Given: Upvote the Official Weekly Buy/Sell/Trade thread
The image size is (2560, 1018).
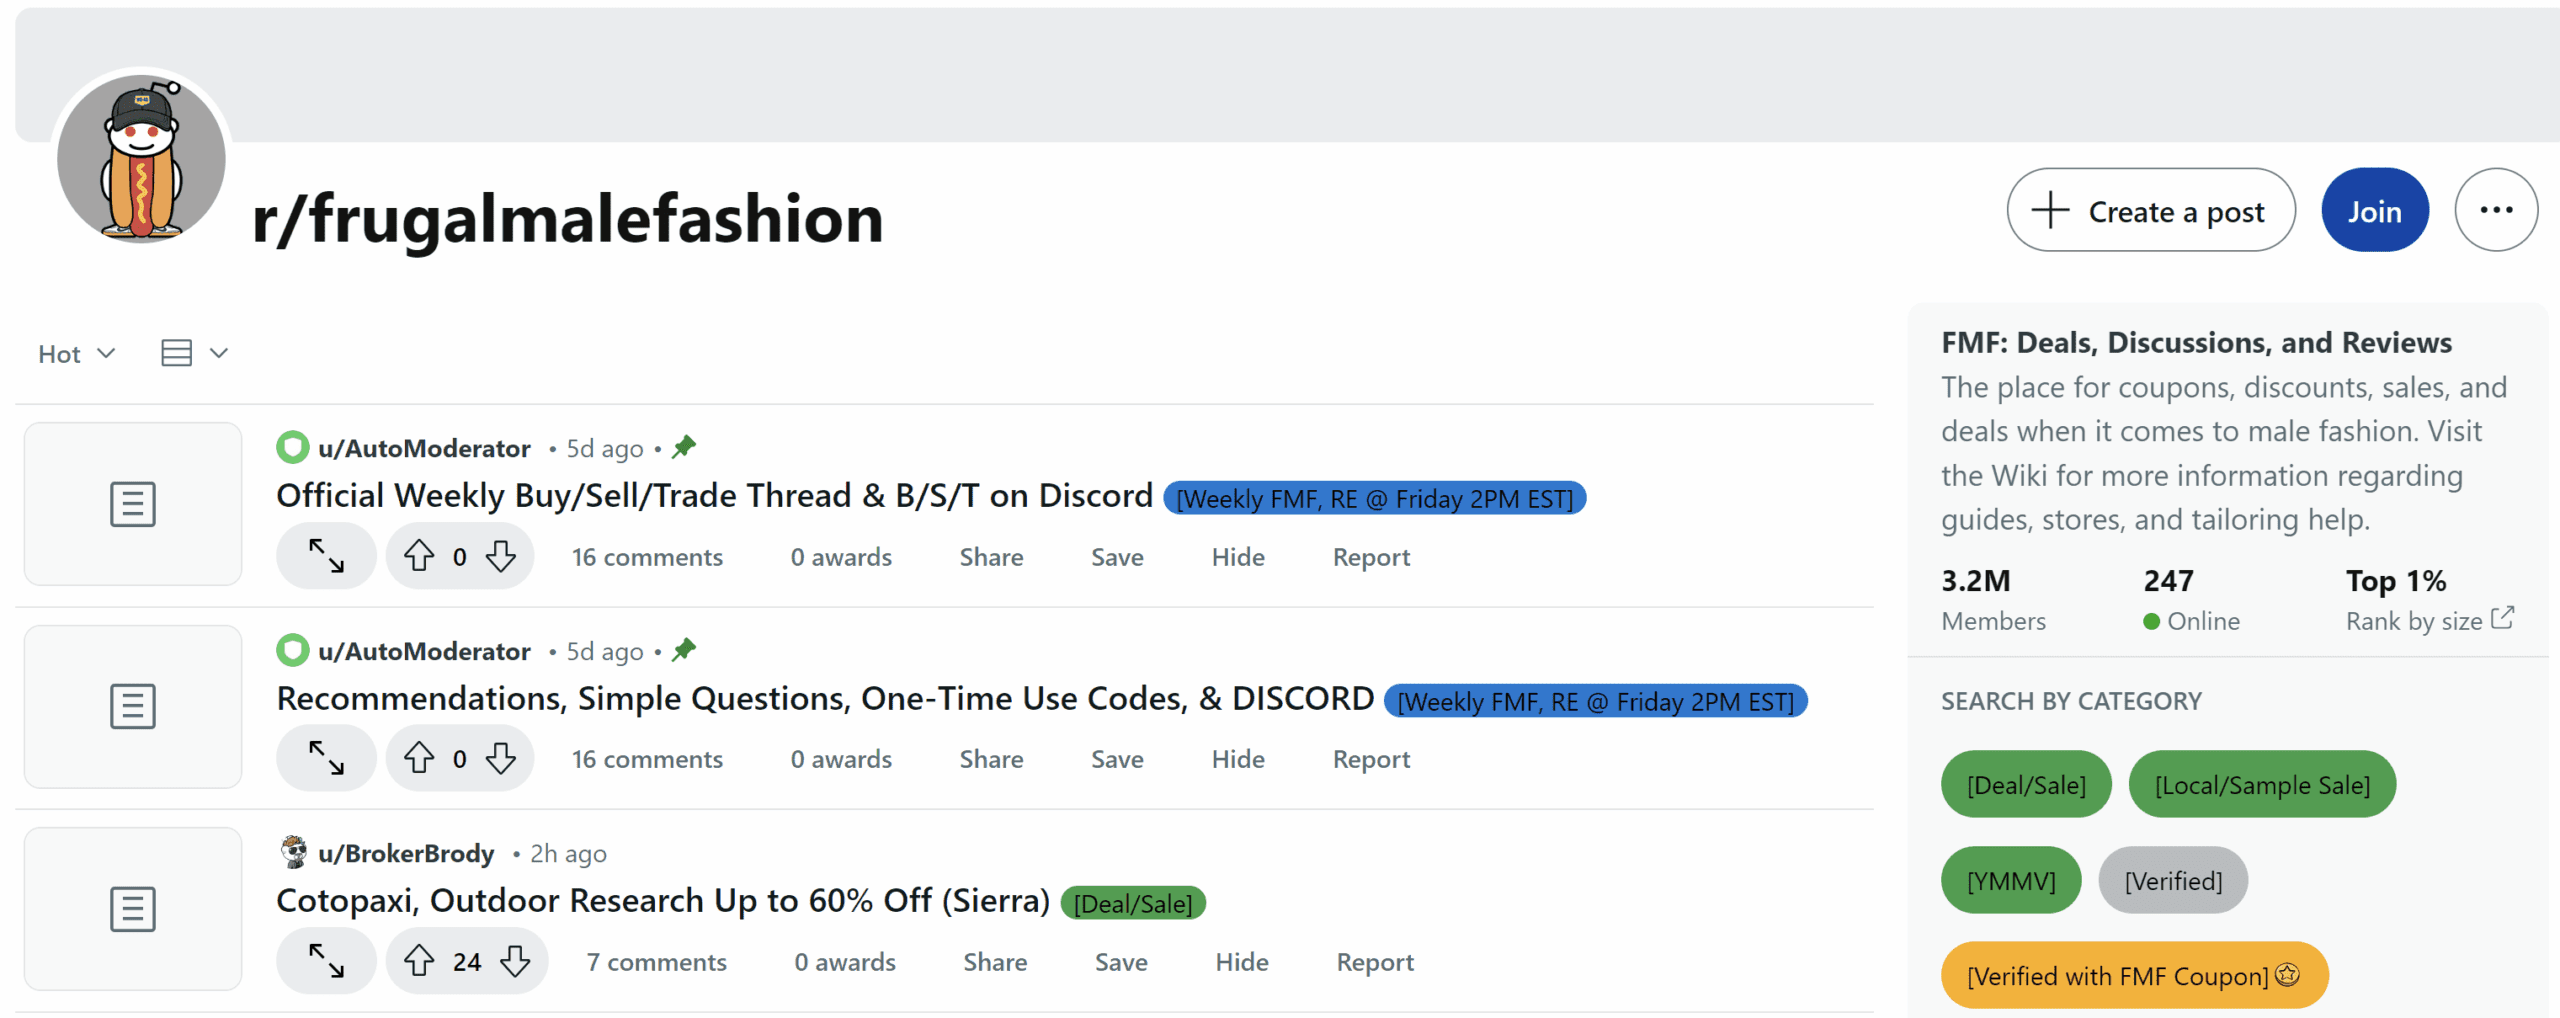Looking at the screenshot, I should pyautogui.click(x=419, y=556).
